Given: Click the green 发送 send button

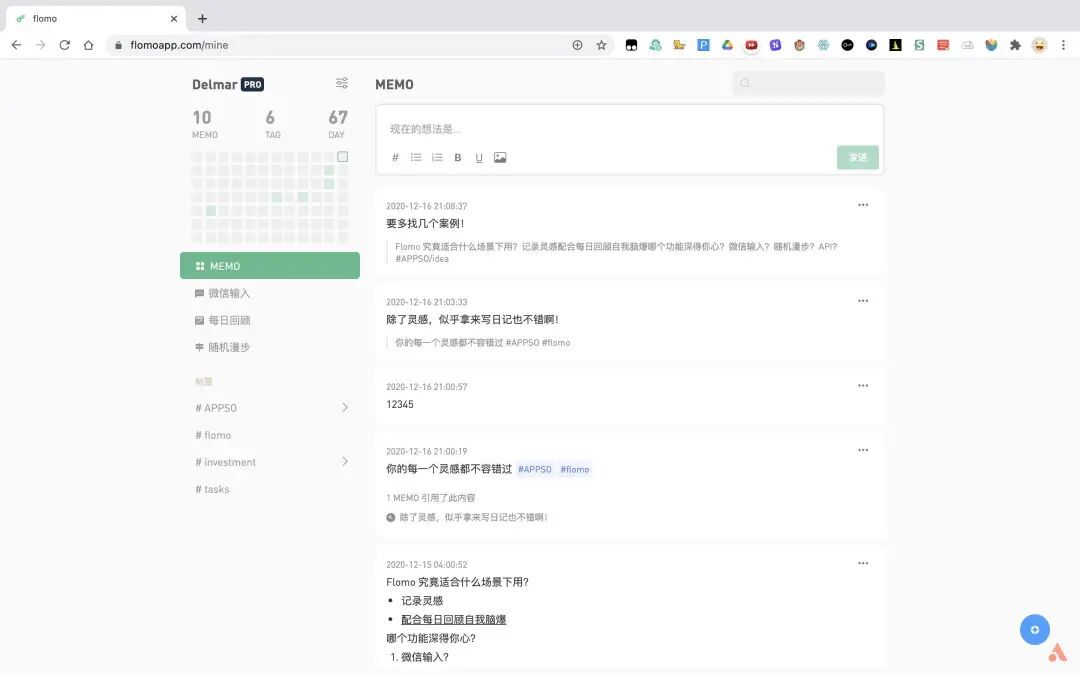Looking at the screenshot, I should tap(858, 158).
